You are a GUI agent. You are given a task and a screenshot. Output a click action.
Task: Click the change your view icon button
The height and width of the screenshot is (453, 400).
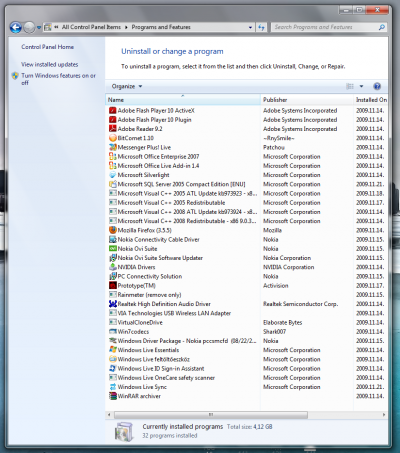point(350,86)
